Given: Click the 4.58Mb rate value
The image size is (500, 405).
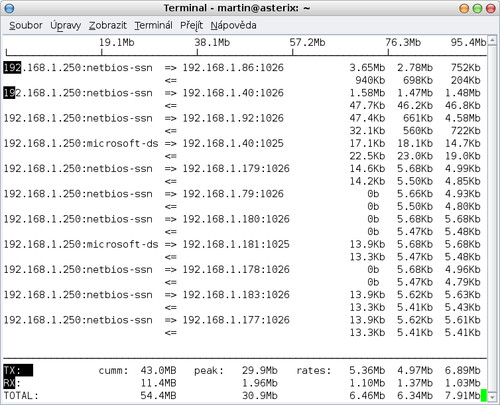Looking at the screenshot, I should [463, 118].
